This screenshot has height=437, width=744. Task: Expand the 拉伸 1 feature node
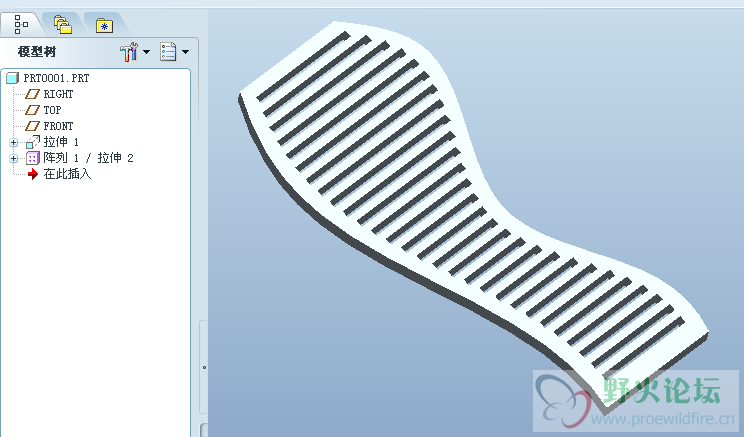[x=13, y=142]
